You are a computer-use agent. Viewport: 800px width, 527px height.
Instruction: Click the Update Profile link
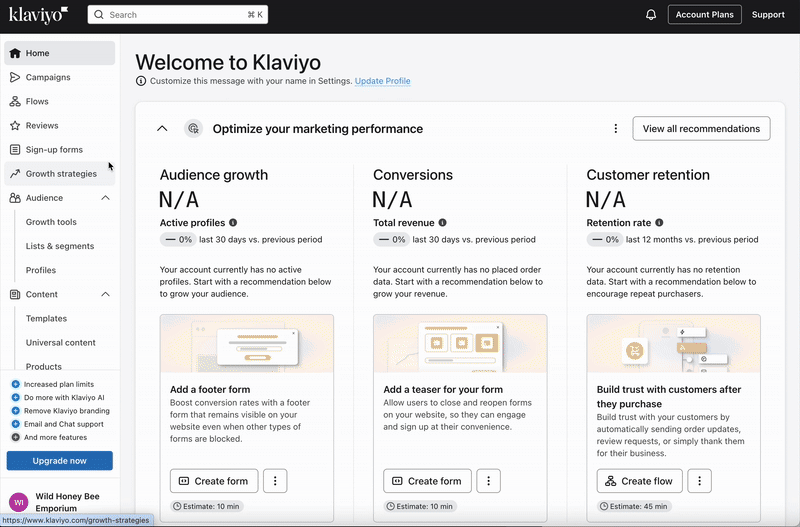coord(383,81)
